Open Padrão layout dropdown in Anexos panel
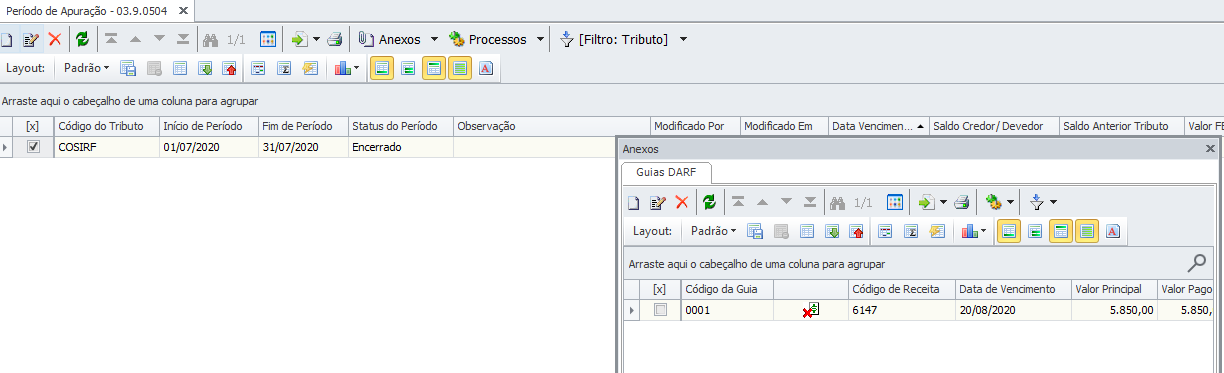1224x373 pixels. pos(713,230)
